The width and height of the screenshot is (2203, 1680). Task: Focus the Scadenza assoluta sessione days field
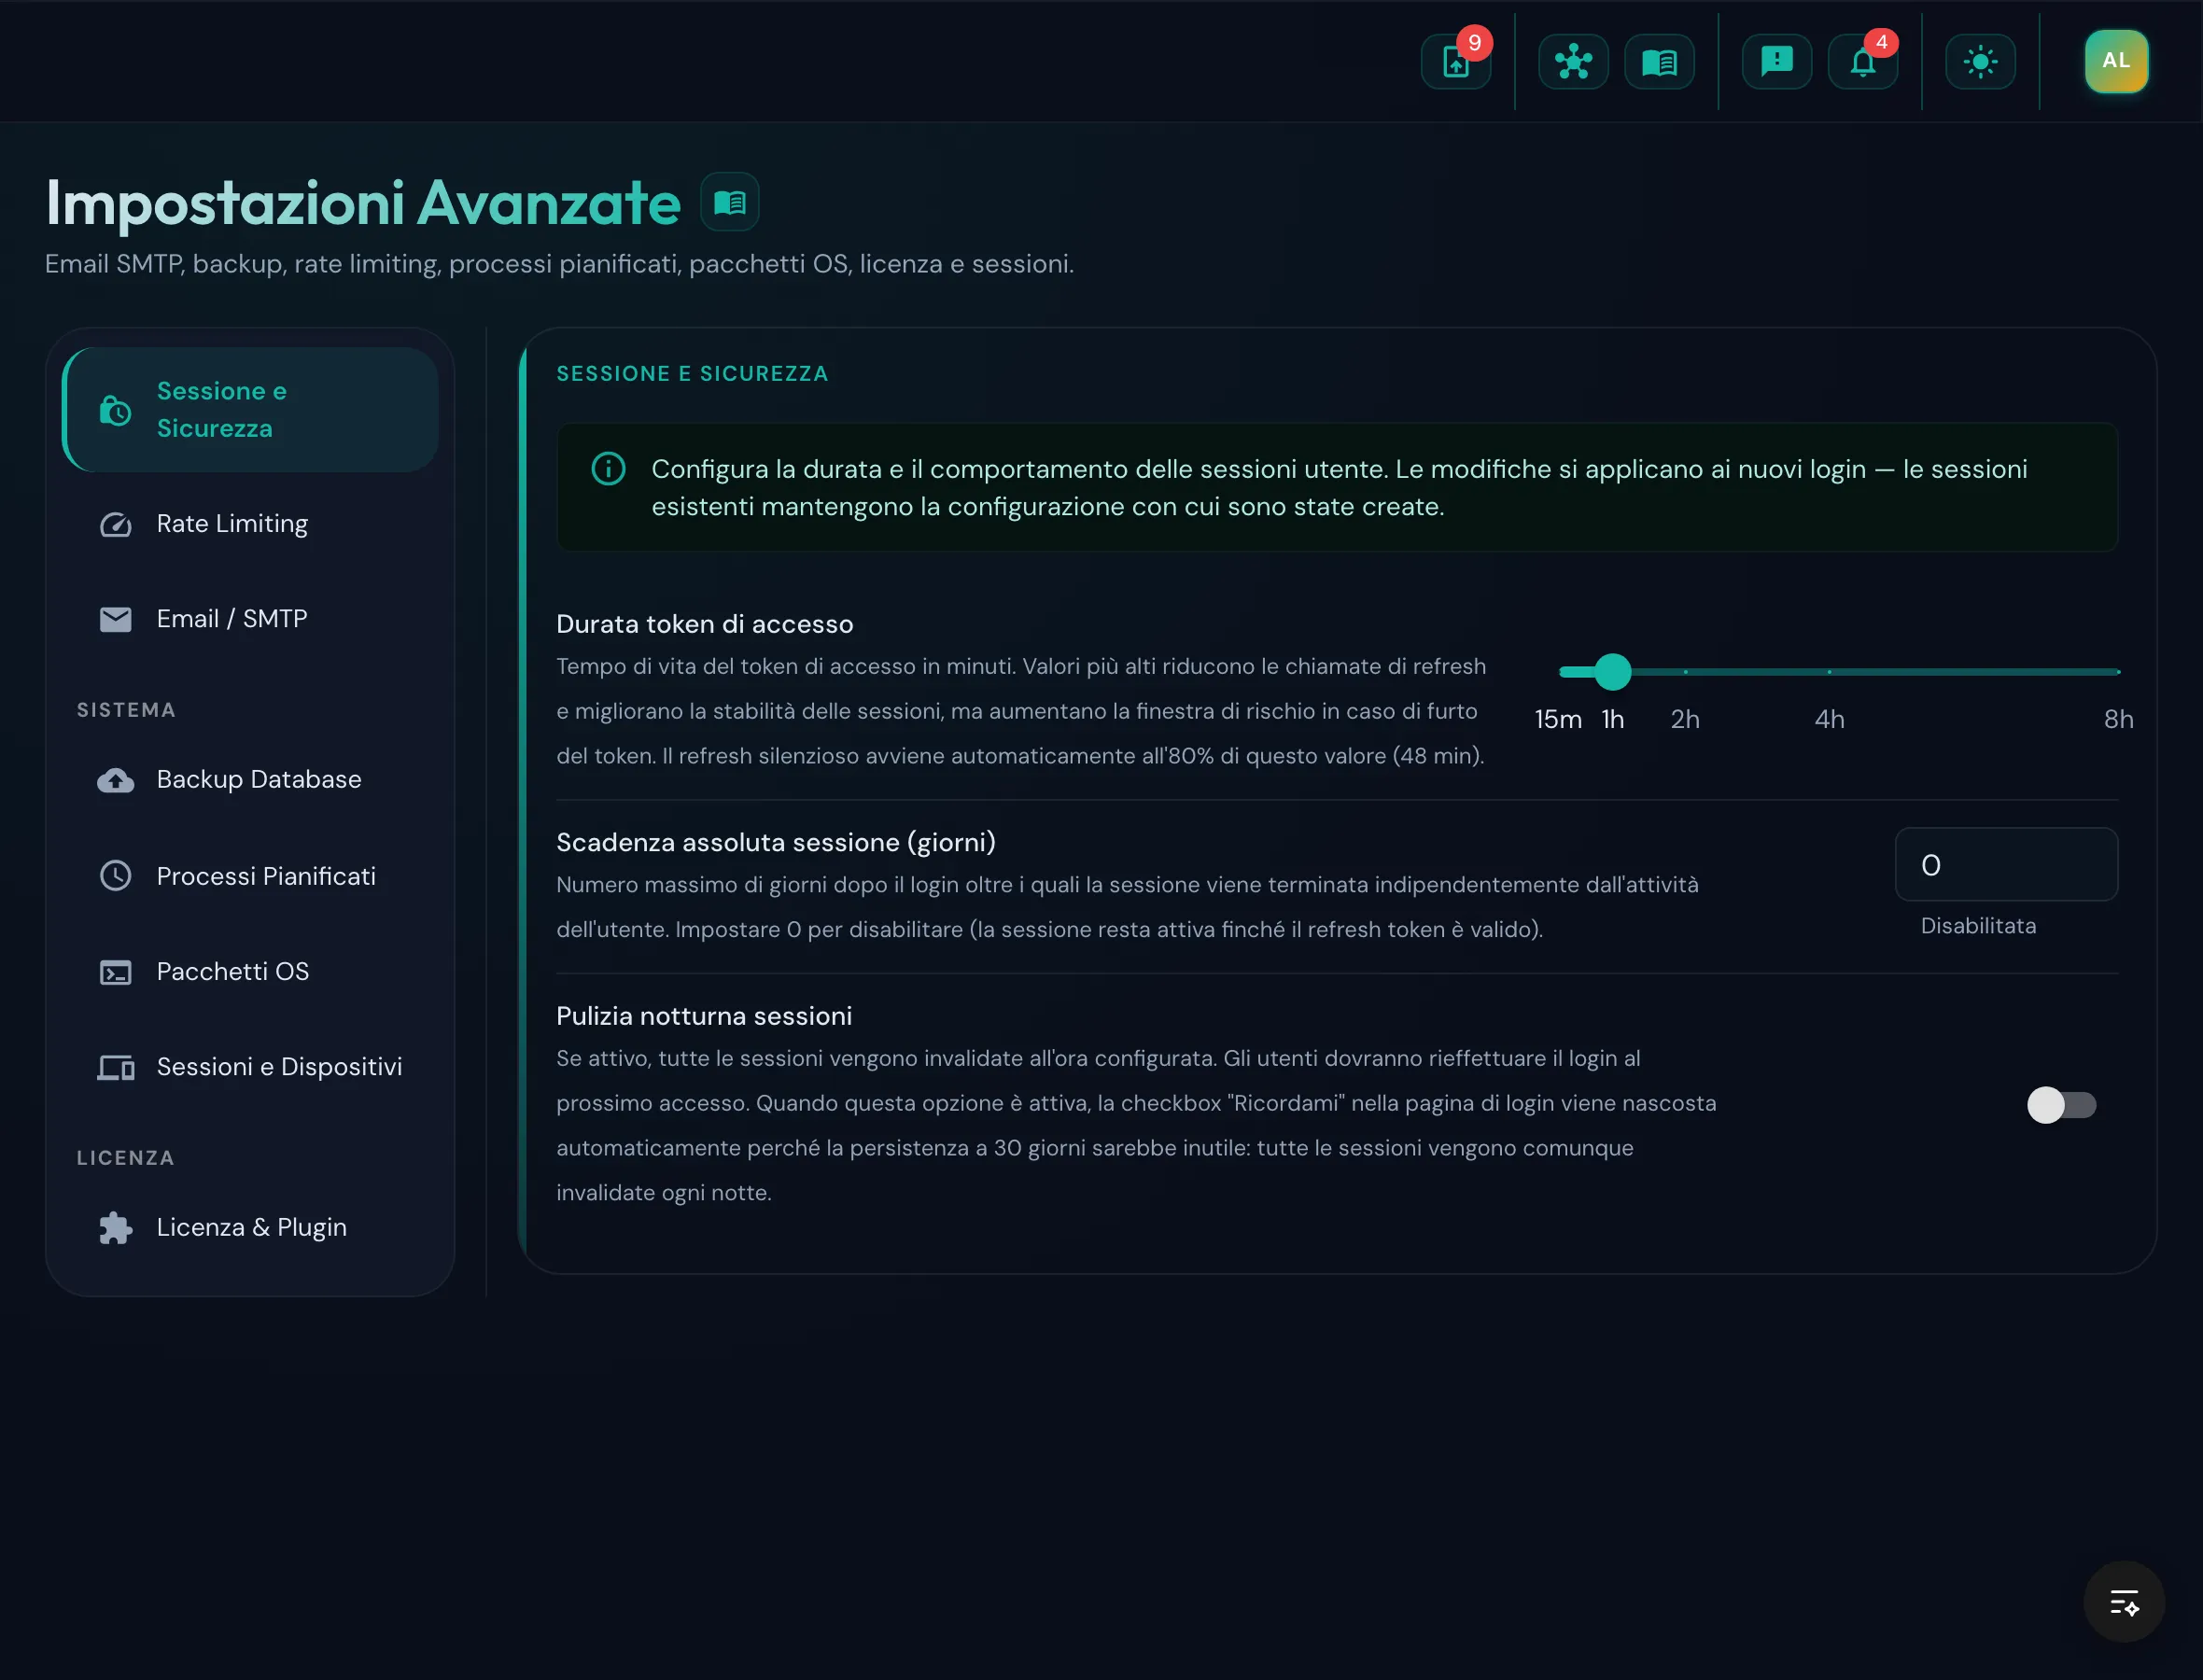(2006, 865)
